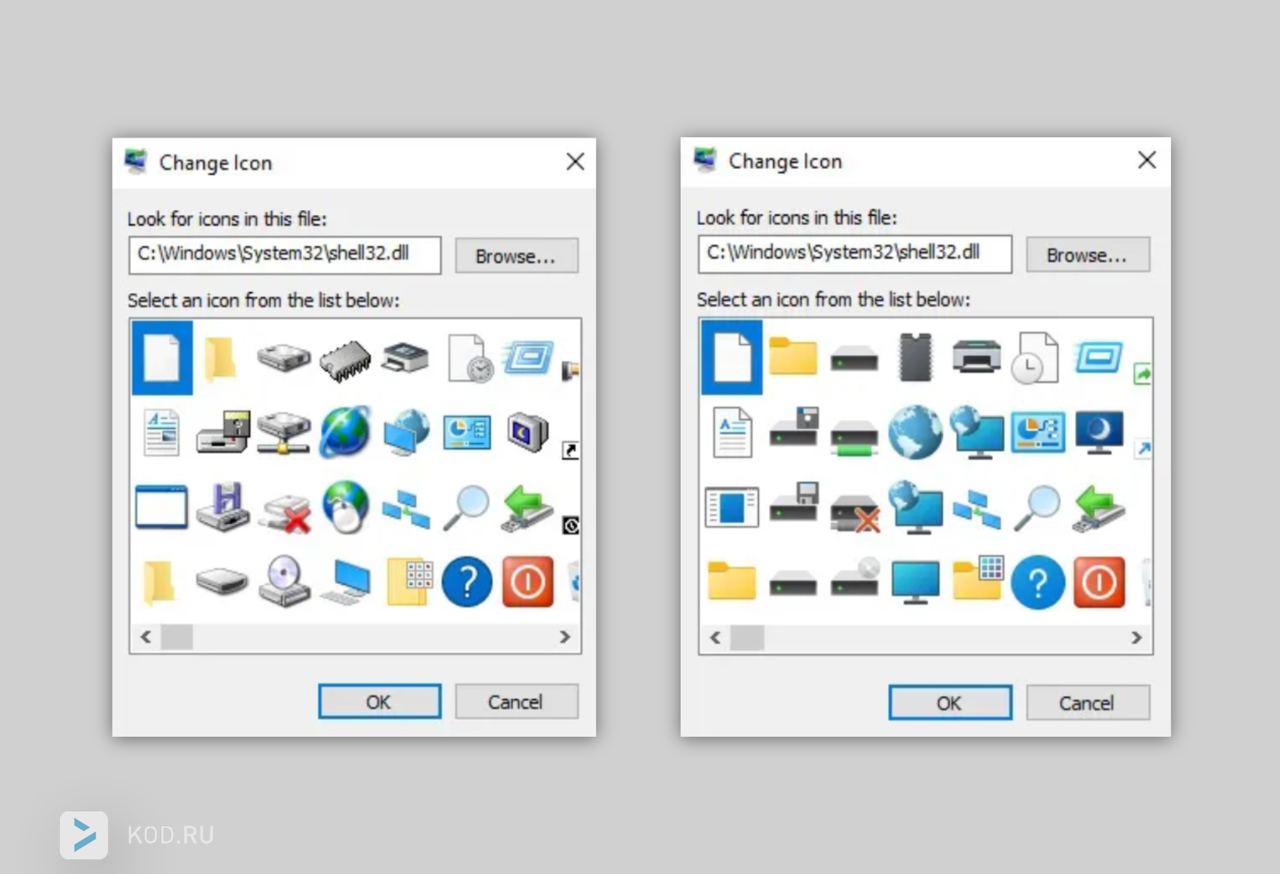Select document-with-clock icon in left dialog
Screen dimensions: 1280x874
click(470, 358)
